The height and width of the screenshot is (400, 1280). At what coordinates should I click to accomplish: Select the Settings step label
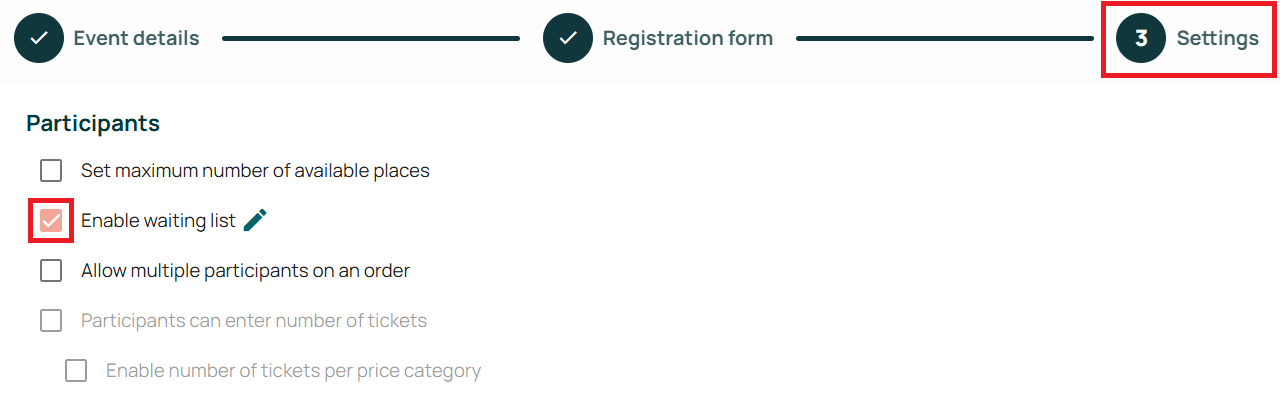tap(1217, 39)
